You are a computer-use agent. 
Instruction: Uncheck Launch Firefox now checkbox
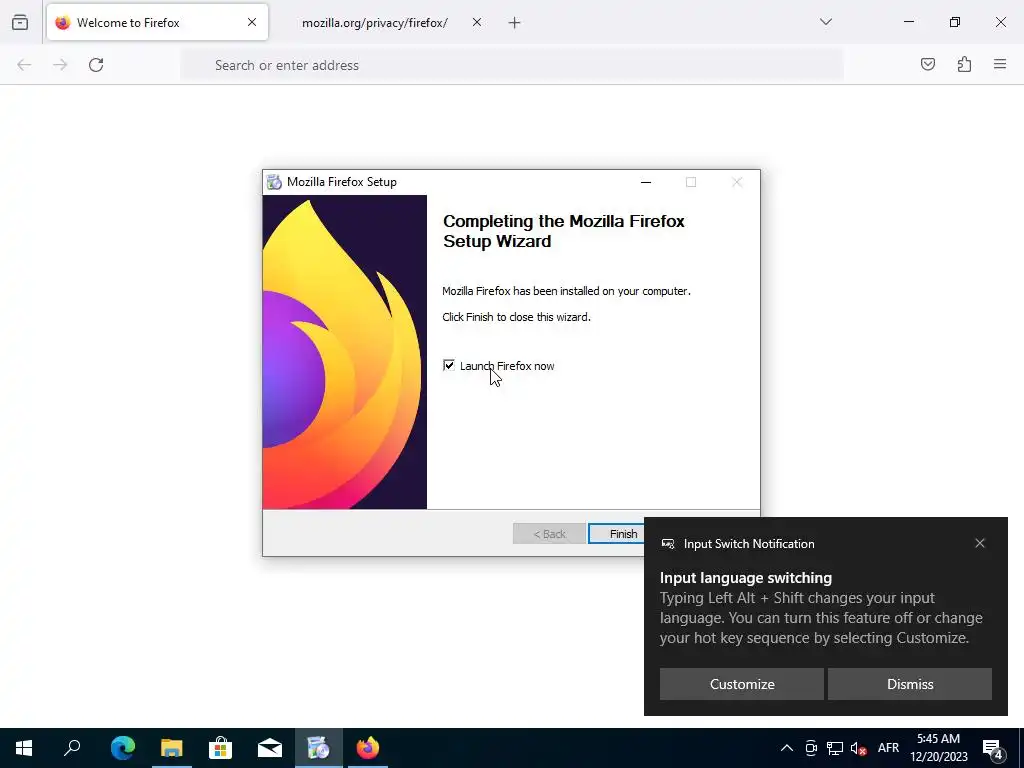(x=449, y=366)
